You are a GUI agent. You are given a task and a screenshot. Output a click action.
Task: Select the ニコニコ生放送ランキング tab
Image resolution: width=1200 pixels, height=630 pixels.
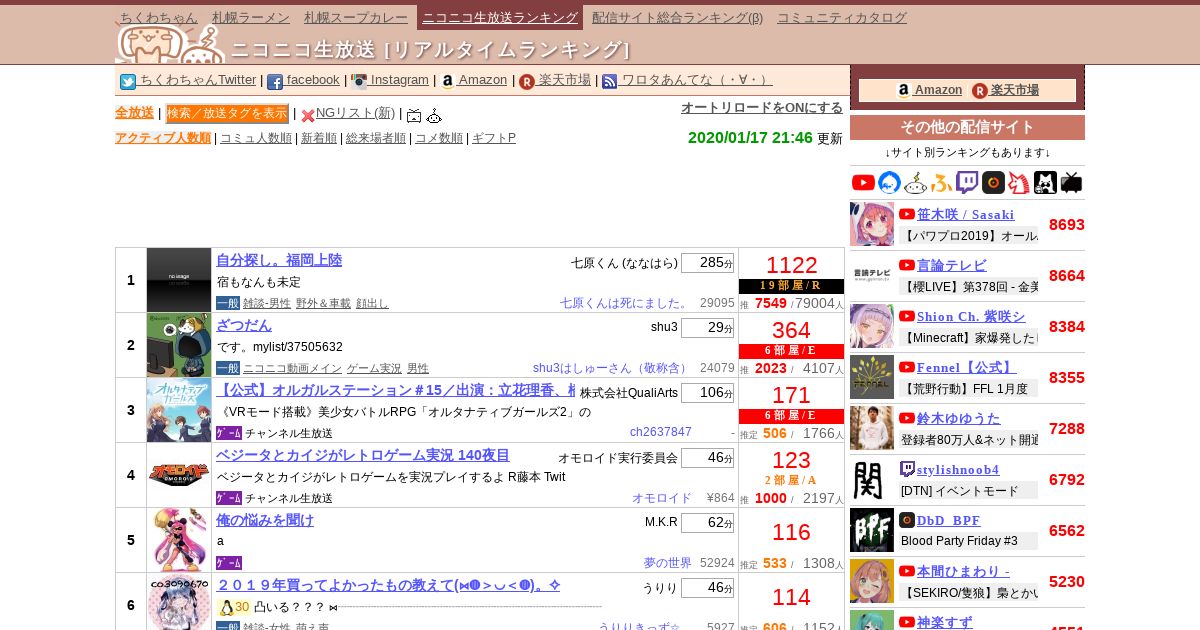[500, 17]
